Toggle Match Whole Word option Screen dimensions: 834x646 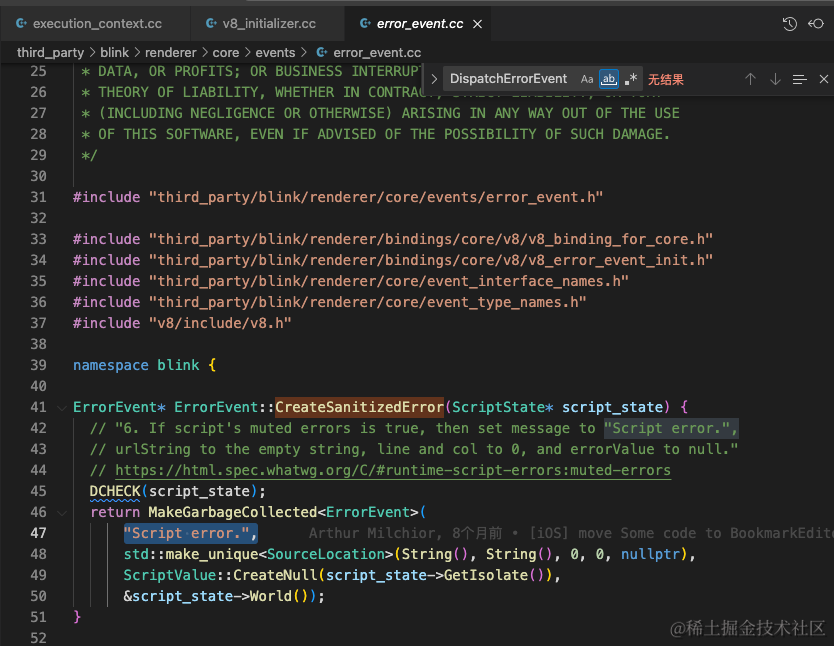pos(608,79)
